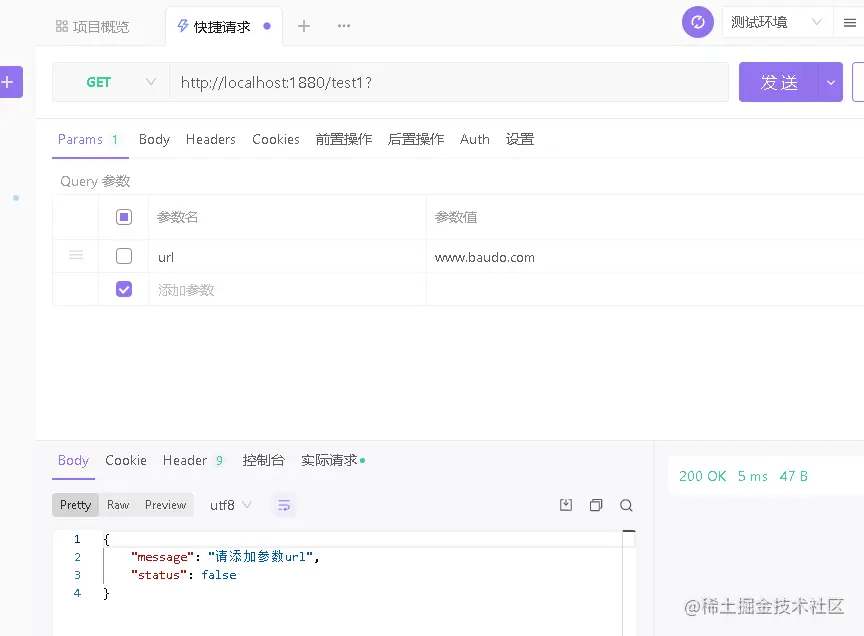Open response Cookie tab
Screen dimensions: 864x636
pos(126,460)
